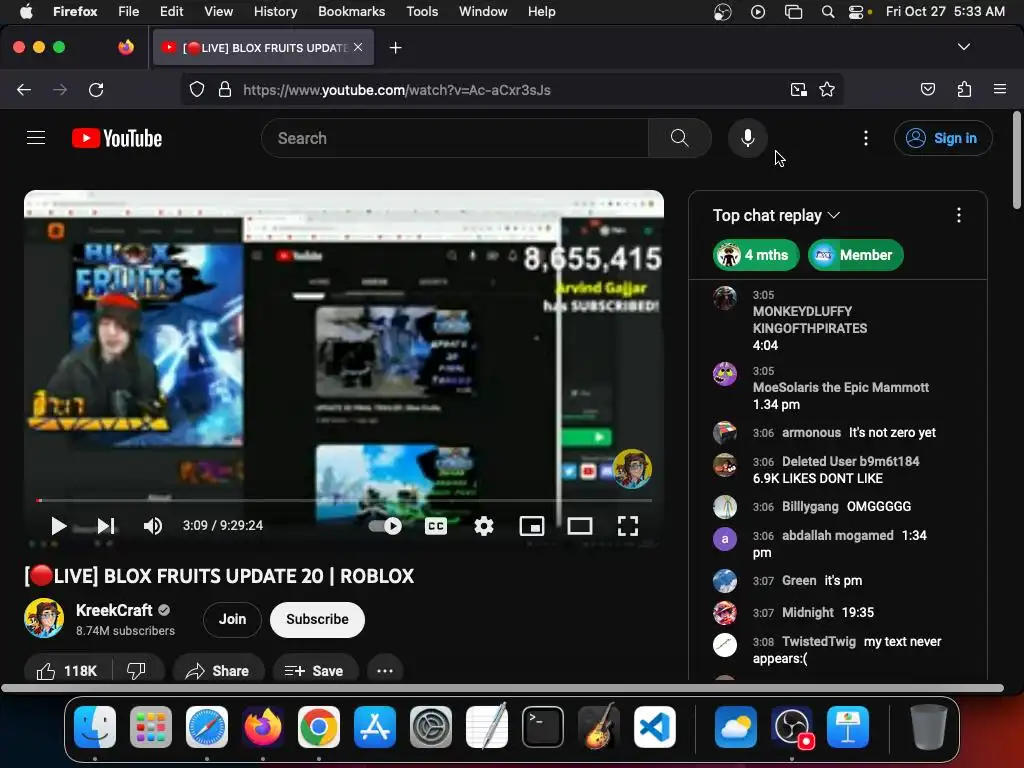Open the KreekCraft channel name link
This screenshot has width=1024, height=768.
(x=114, y=610)
